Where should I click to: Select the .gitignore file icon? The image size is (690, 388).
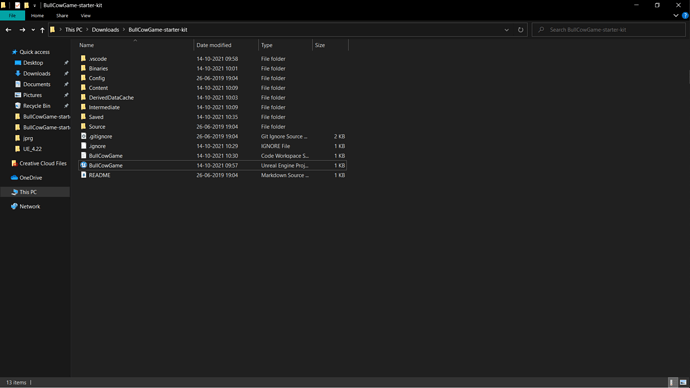[x=83, y=136]
